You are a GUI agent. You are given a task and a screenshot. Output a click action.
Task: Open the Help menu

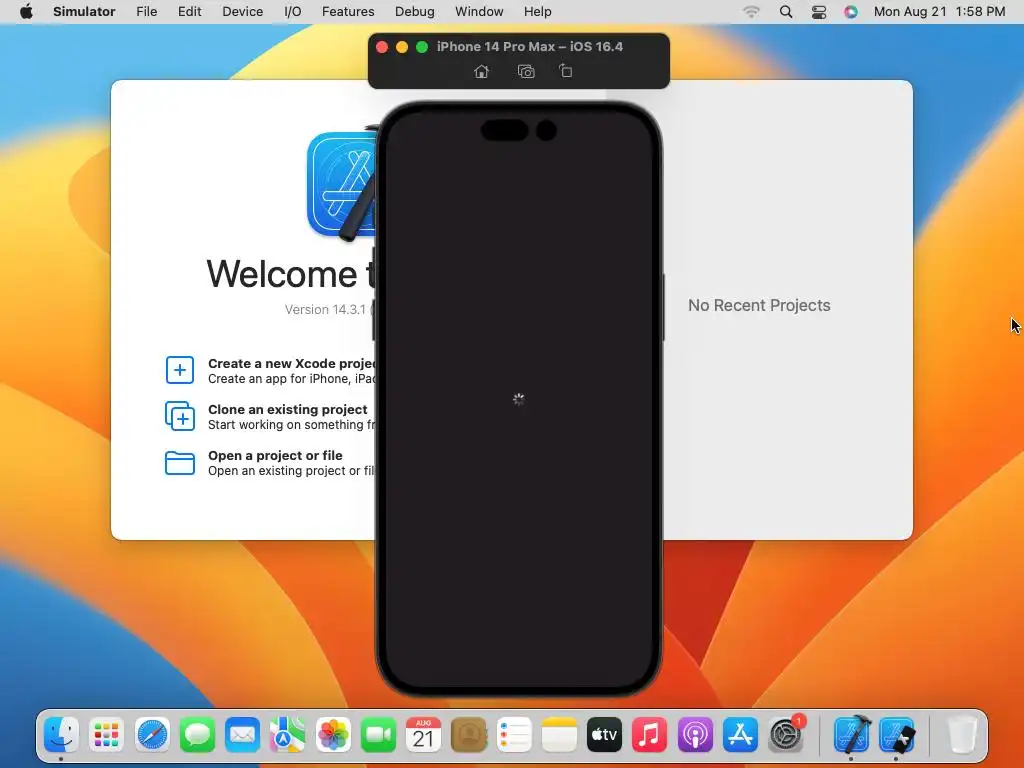(x=537, y=11)
